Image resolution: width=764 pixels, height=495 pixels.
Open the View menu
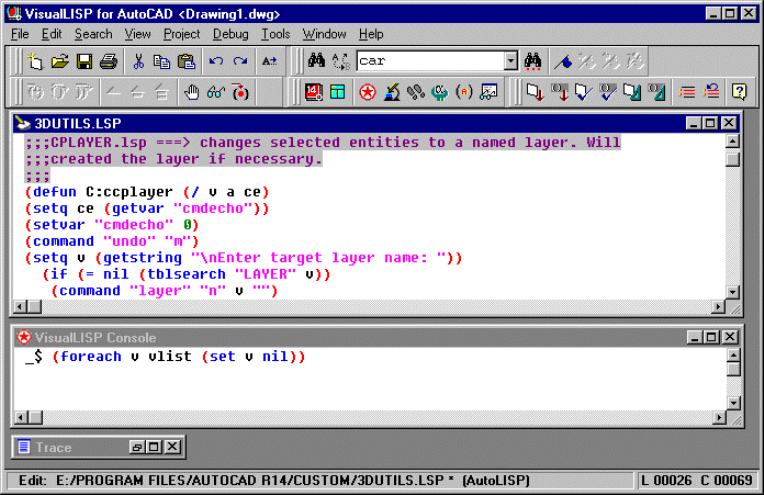[x=137, y=34]
